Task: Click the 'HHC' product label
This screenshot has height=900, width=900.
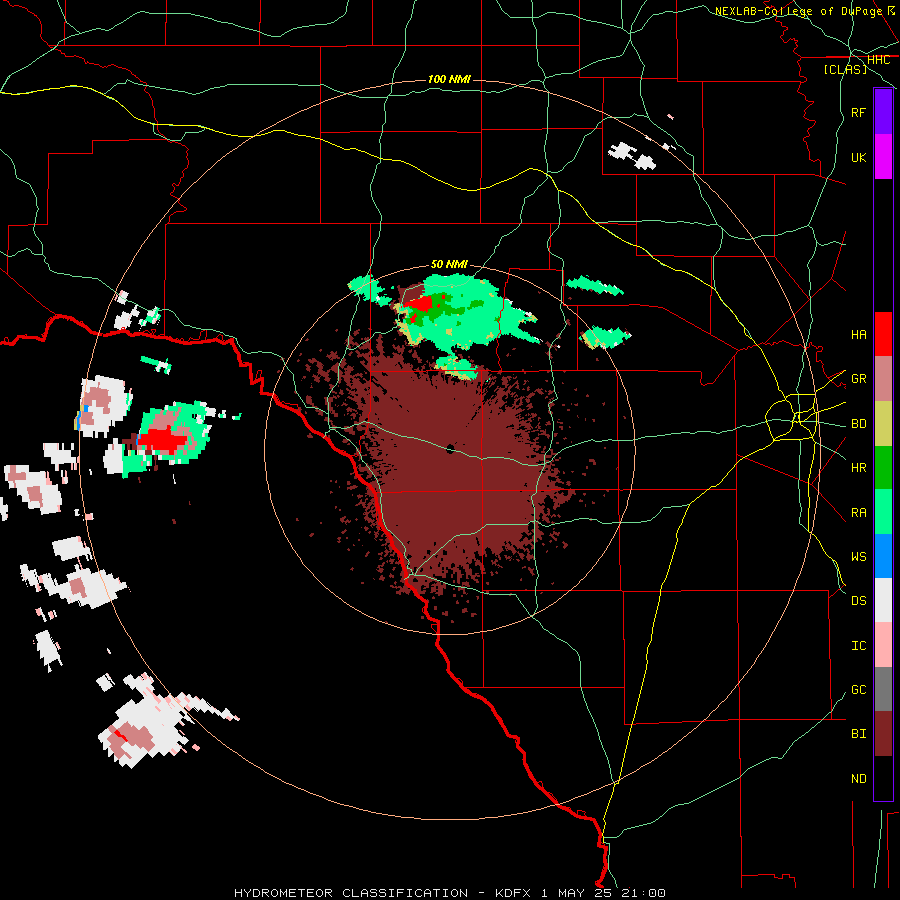Action: (879, 60)
